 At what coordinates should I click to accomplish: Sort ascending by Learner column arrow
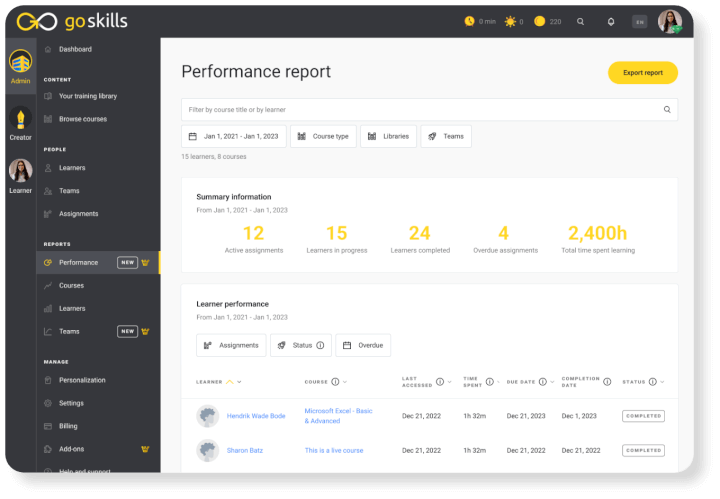point(230,382)
